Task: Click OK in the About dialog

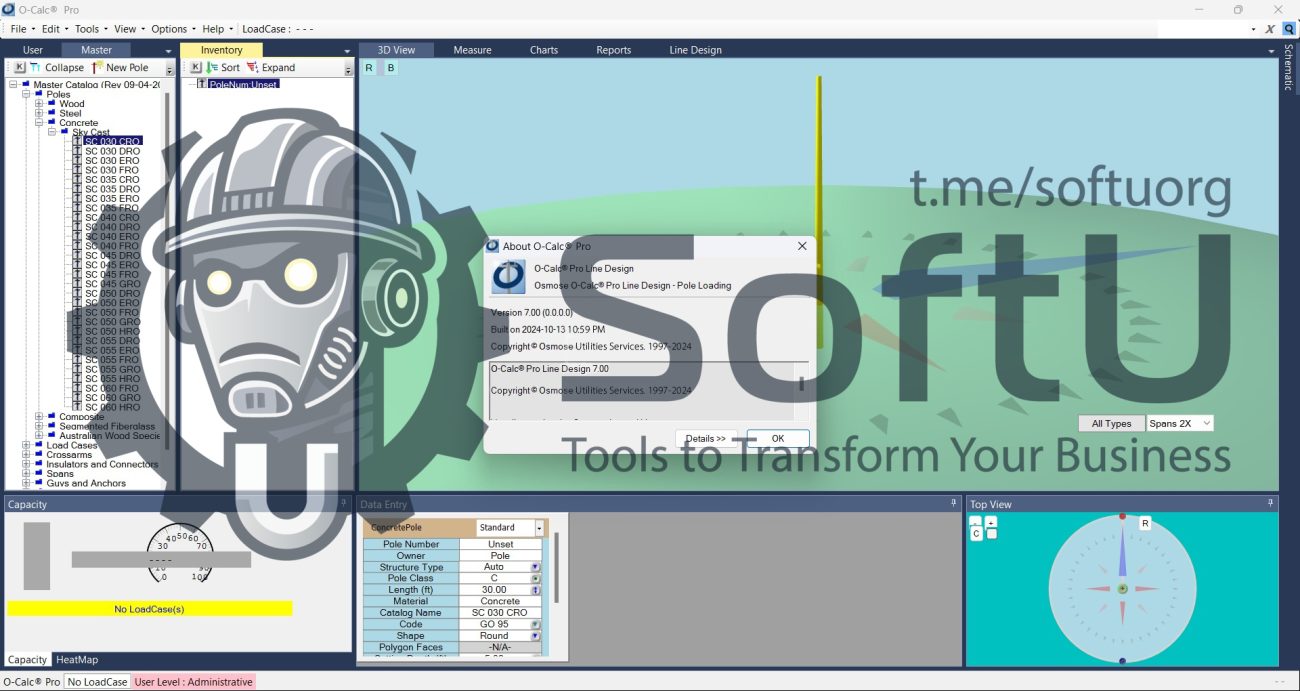Action: [778, 438]
